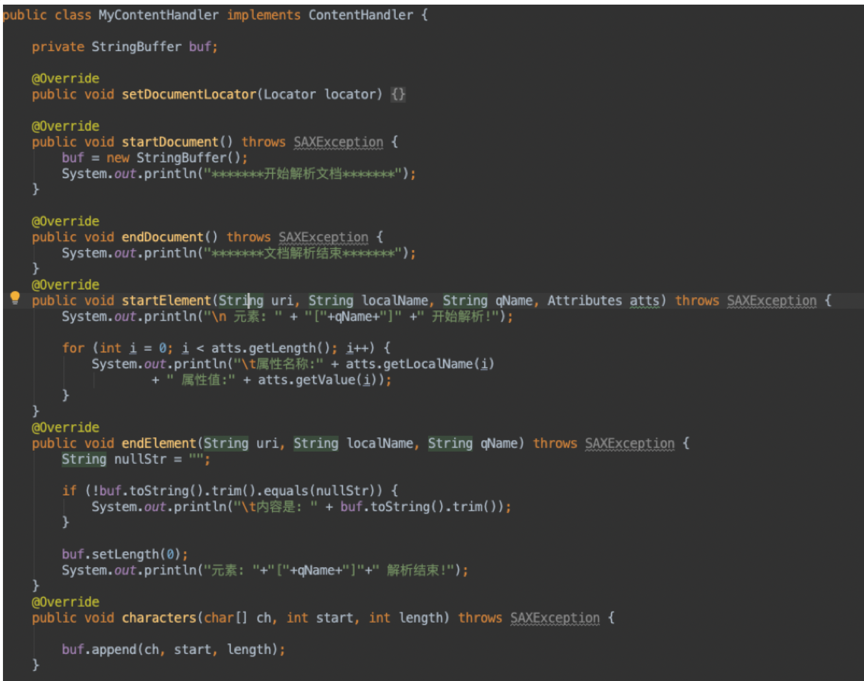Viewport: 864px width, 681px height.
Task: Click the println with 解析结束 string
Action: coord(264,570)
